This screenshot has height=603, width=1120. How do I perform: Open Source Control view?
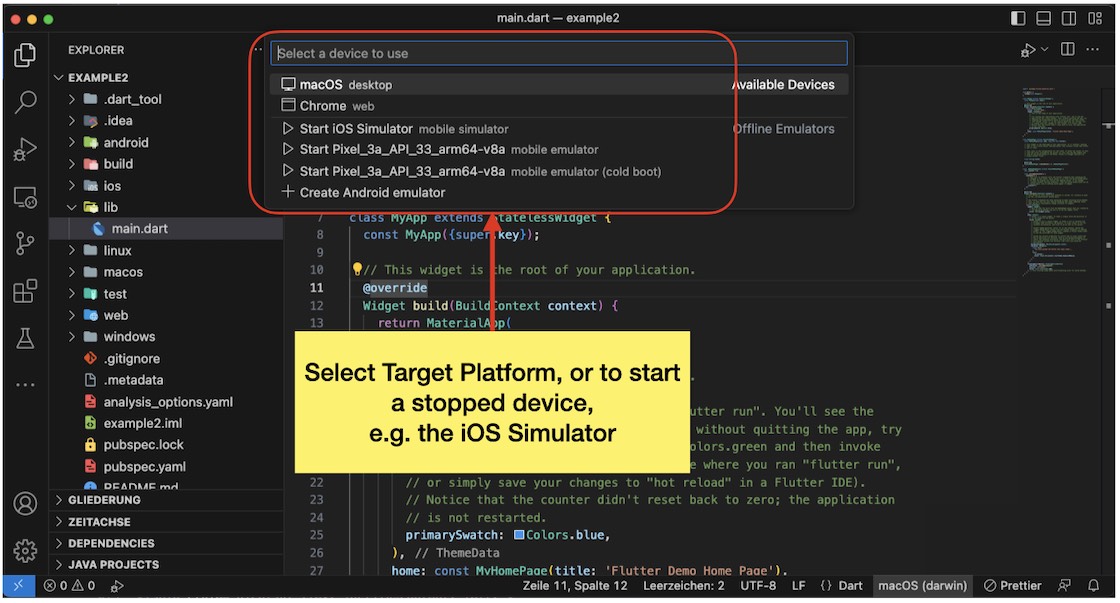click(x=25, y=244)
